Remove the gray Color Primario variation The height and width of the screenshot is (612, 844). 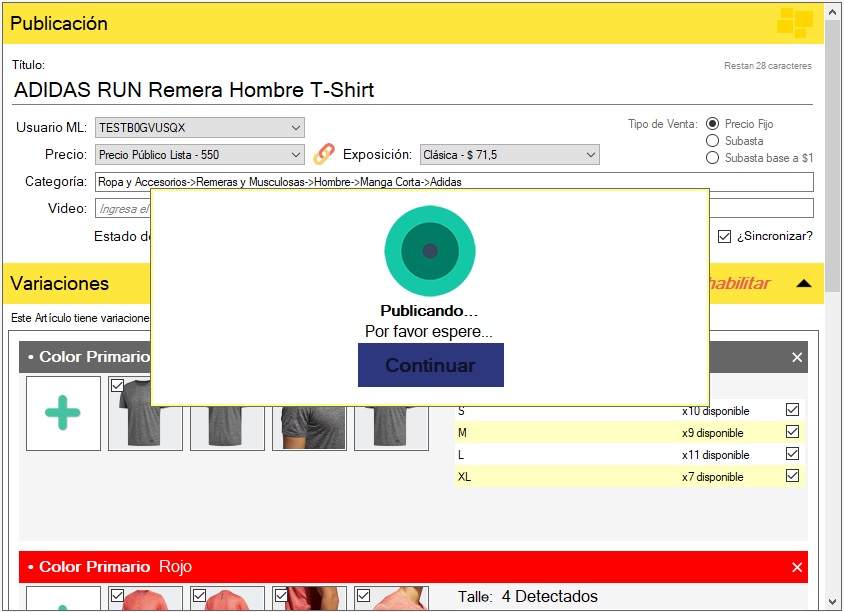tap(797, 357)
